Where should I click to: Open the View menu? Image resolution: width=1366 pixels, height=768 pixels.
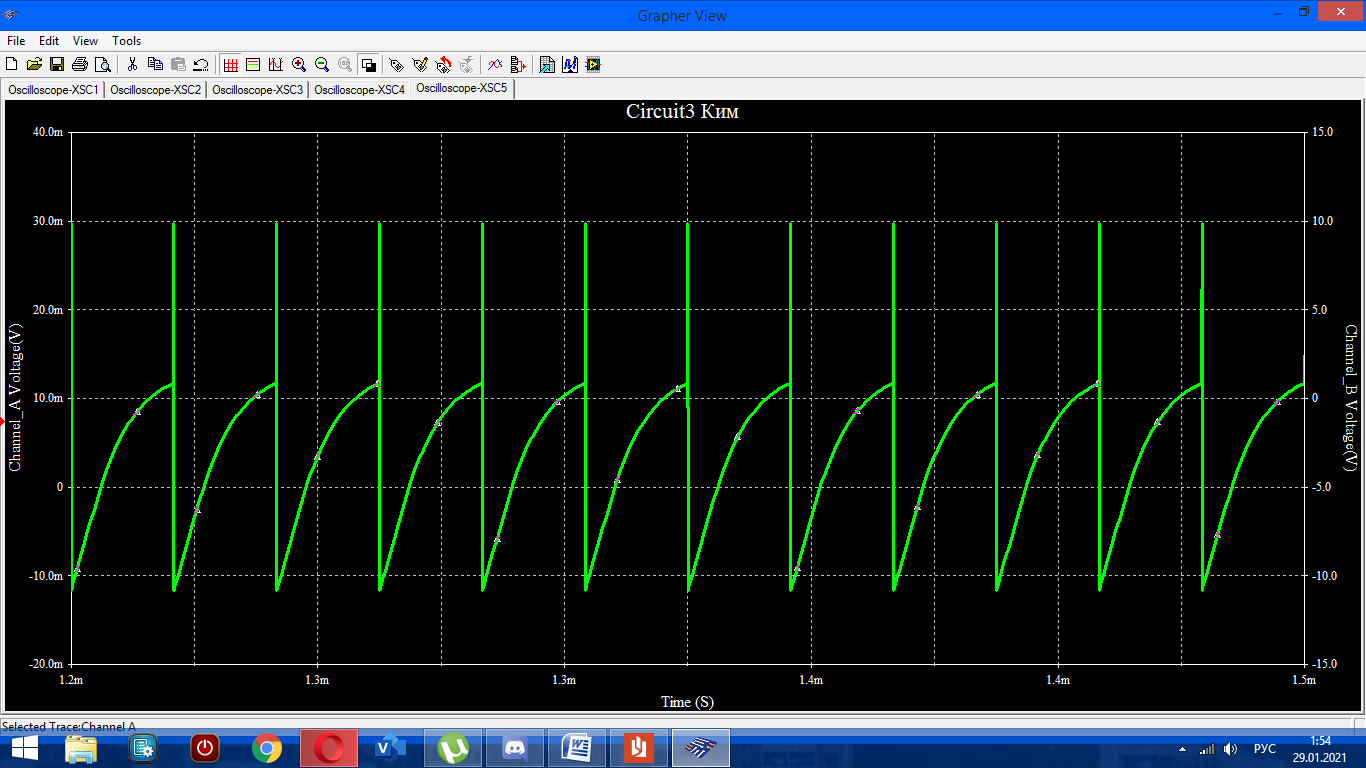tap(85, 41)
